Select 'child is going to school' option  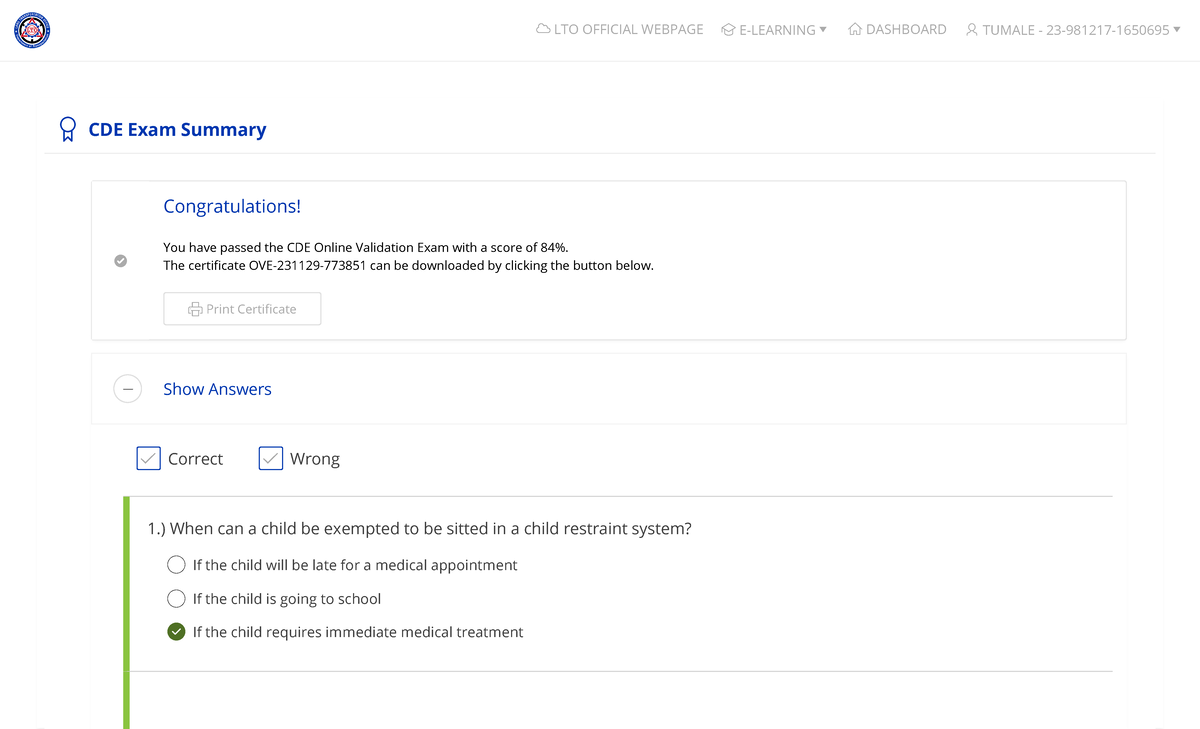pos(176,599)
